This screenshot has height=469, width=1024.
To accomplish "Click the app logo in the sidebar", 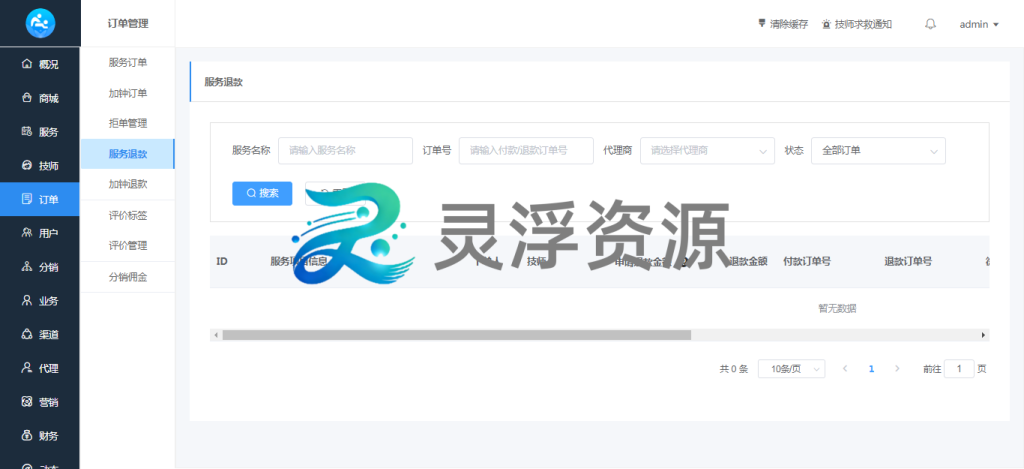I will (40, 24).
